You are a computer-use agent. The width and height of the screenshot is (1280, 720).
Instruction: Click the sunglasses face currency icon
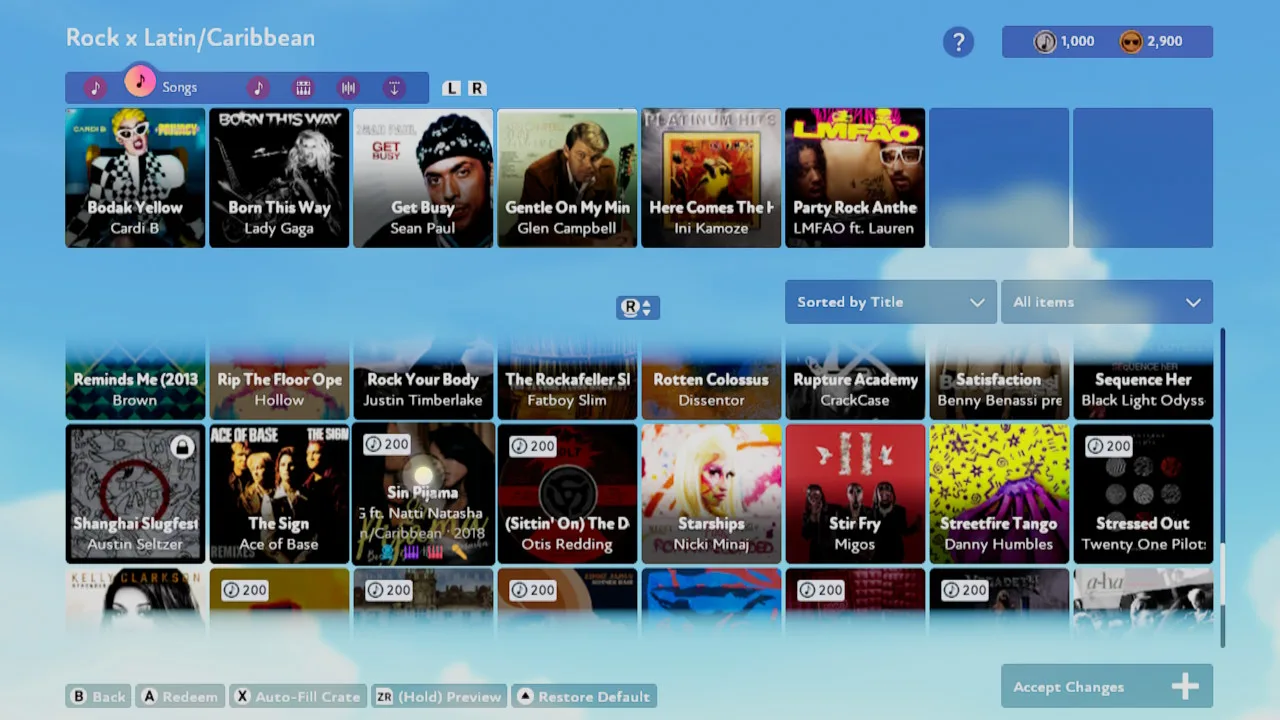click(1131, 42)
